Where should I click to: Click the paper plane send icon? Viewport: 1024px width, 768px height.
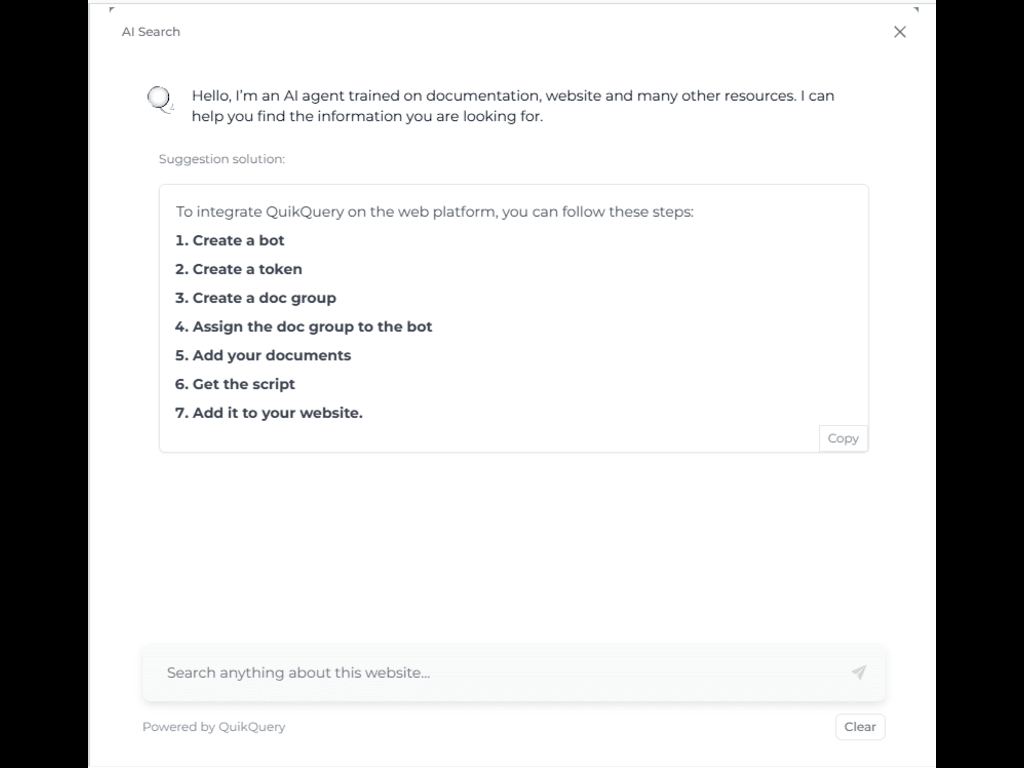coord(858,673)
